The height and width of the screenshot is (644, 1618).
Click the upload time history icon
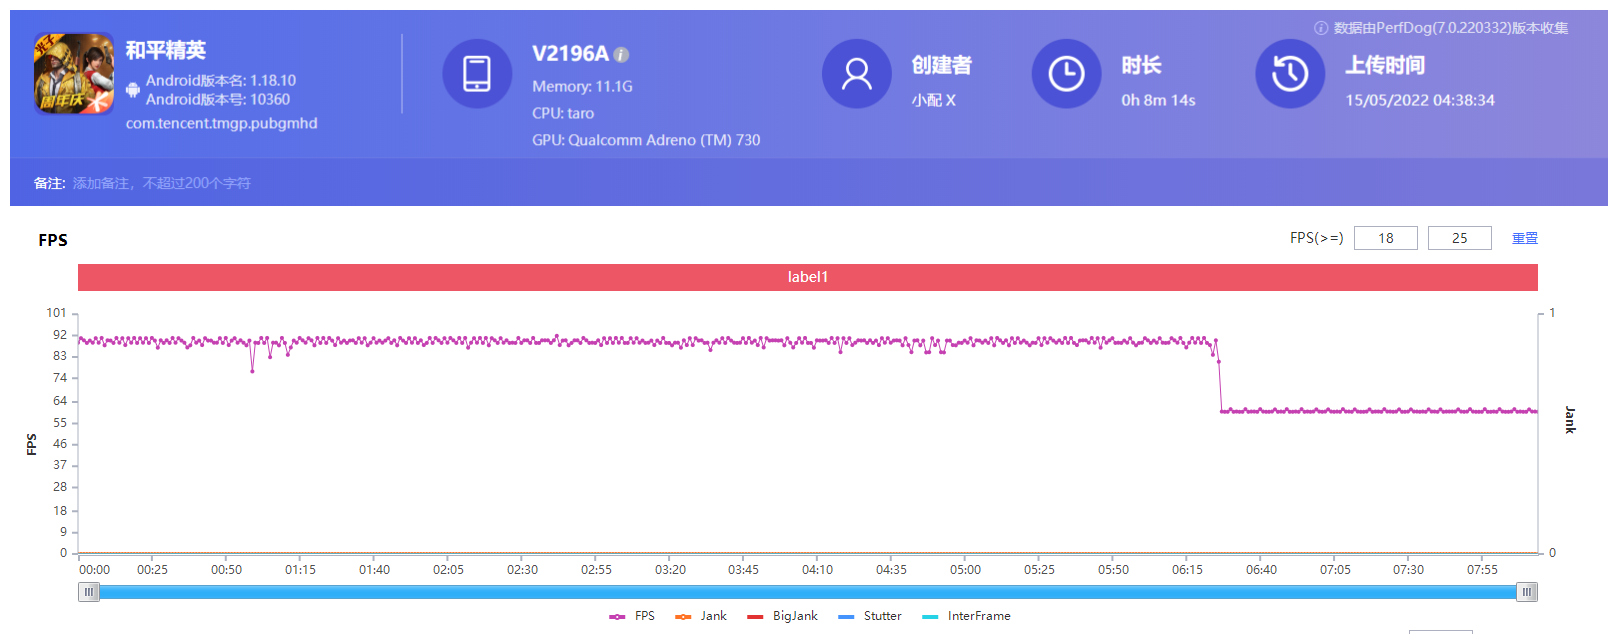tap(1290, 74)
